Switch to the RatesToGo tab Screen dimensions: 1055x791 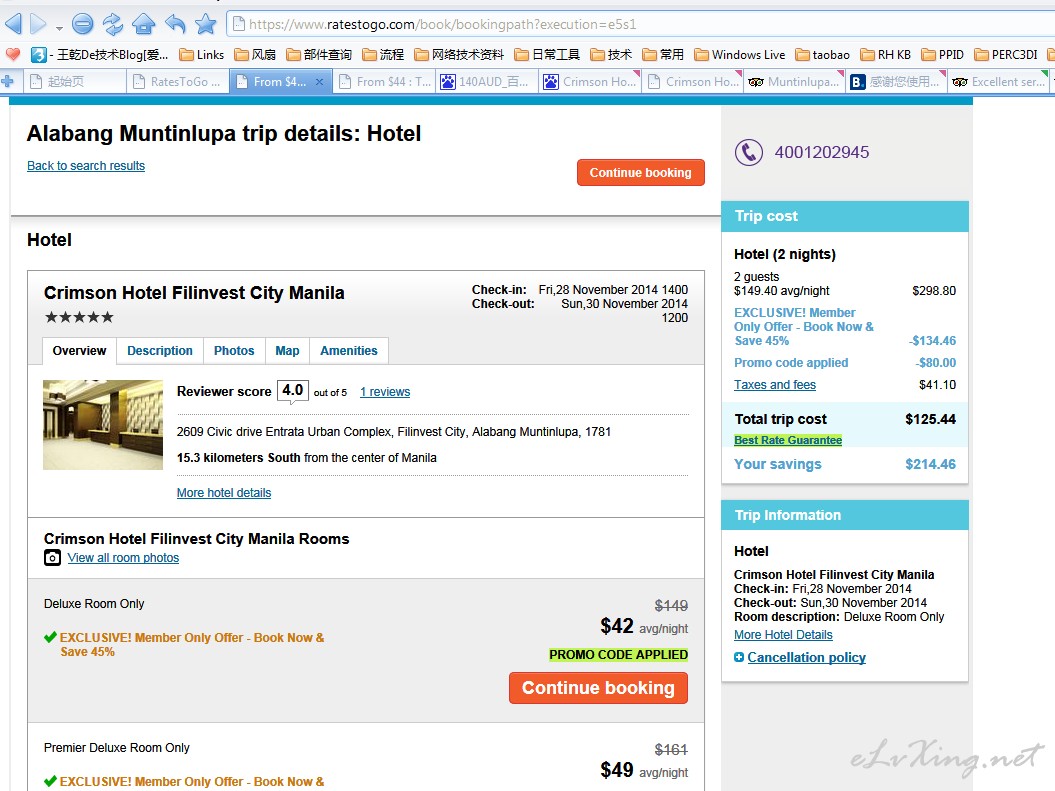[178, 81]
